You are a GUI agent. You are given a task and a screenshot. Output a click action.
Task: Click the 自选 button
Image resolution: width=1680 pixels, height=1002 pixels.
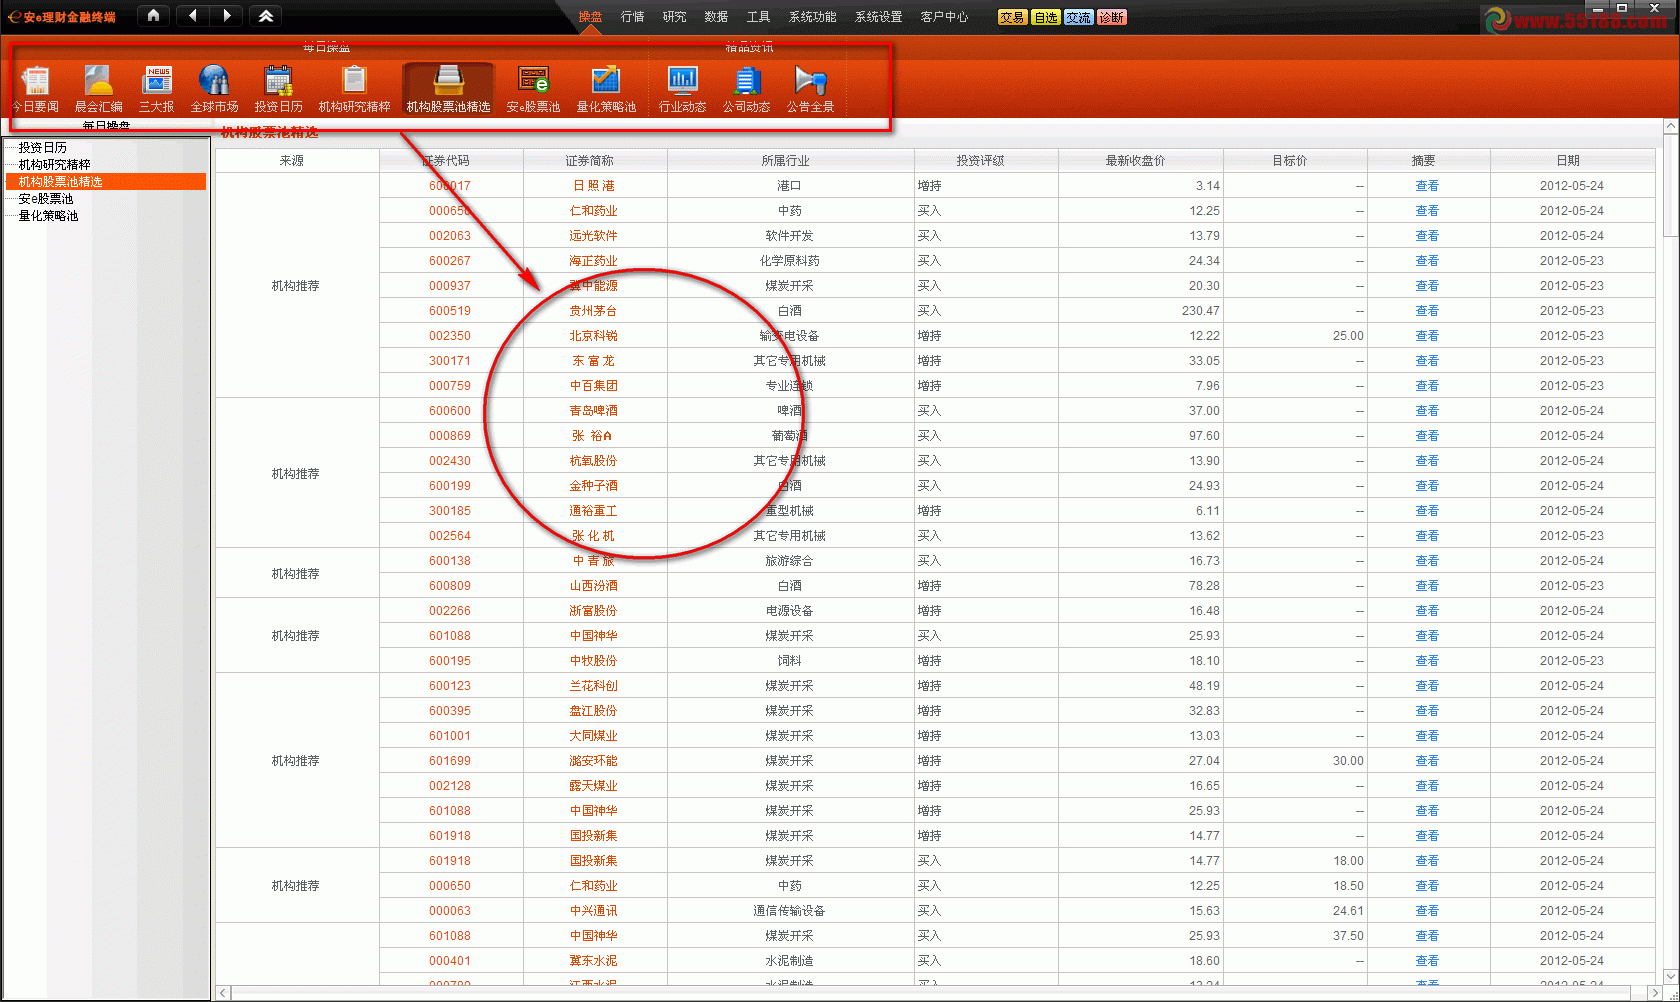[x=1045, y=17]
